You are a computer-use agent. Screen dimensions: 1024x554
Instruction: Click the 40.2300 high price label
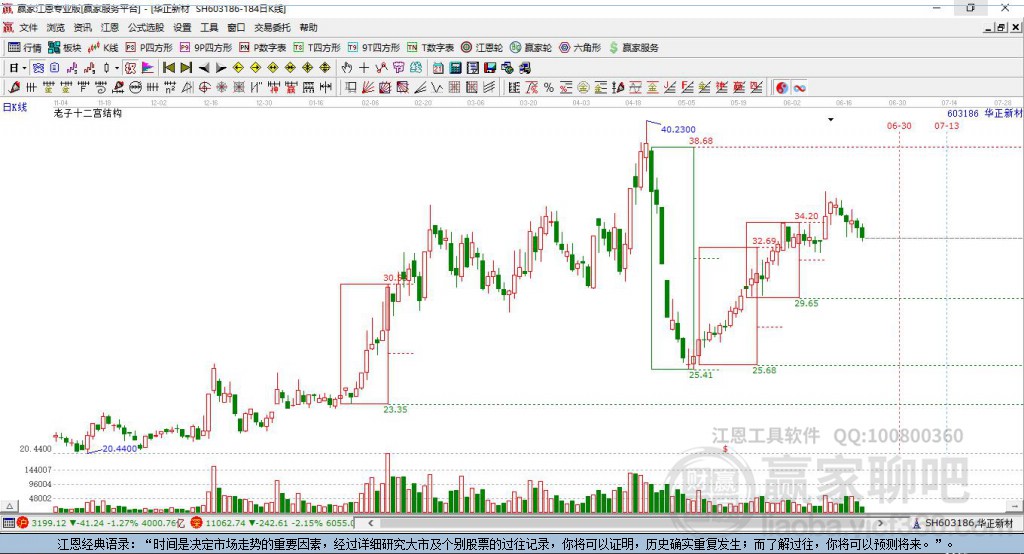[678, 129]
